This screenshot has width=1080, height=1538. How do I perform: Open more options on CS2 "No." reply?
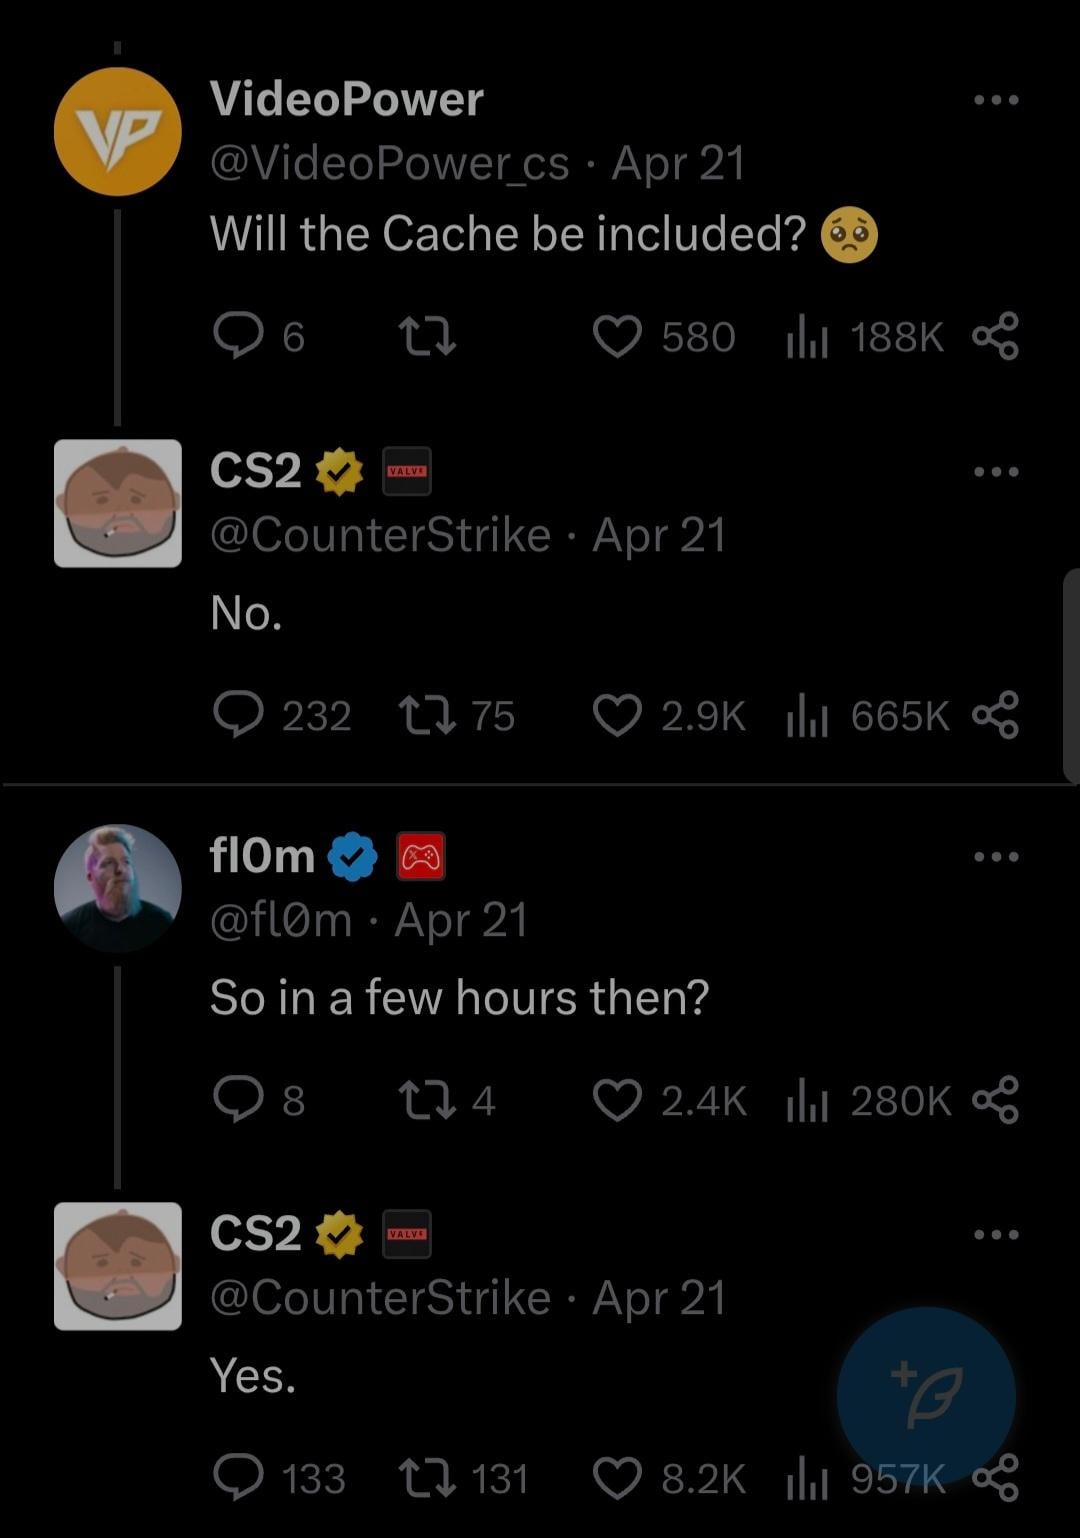(x=996, y=472)
